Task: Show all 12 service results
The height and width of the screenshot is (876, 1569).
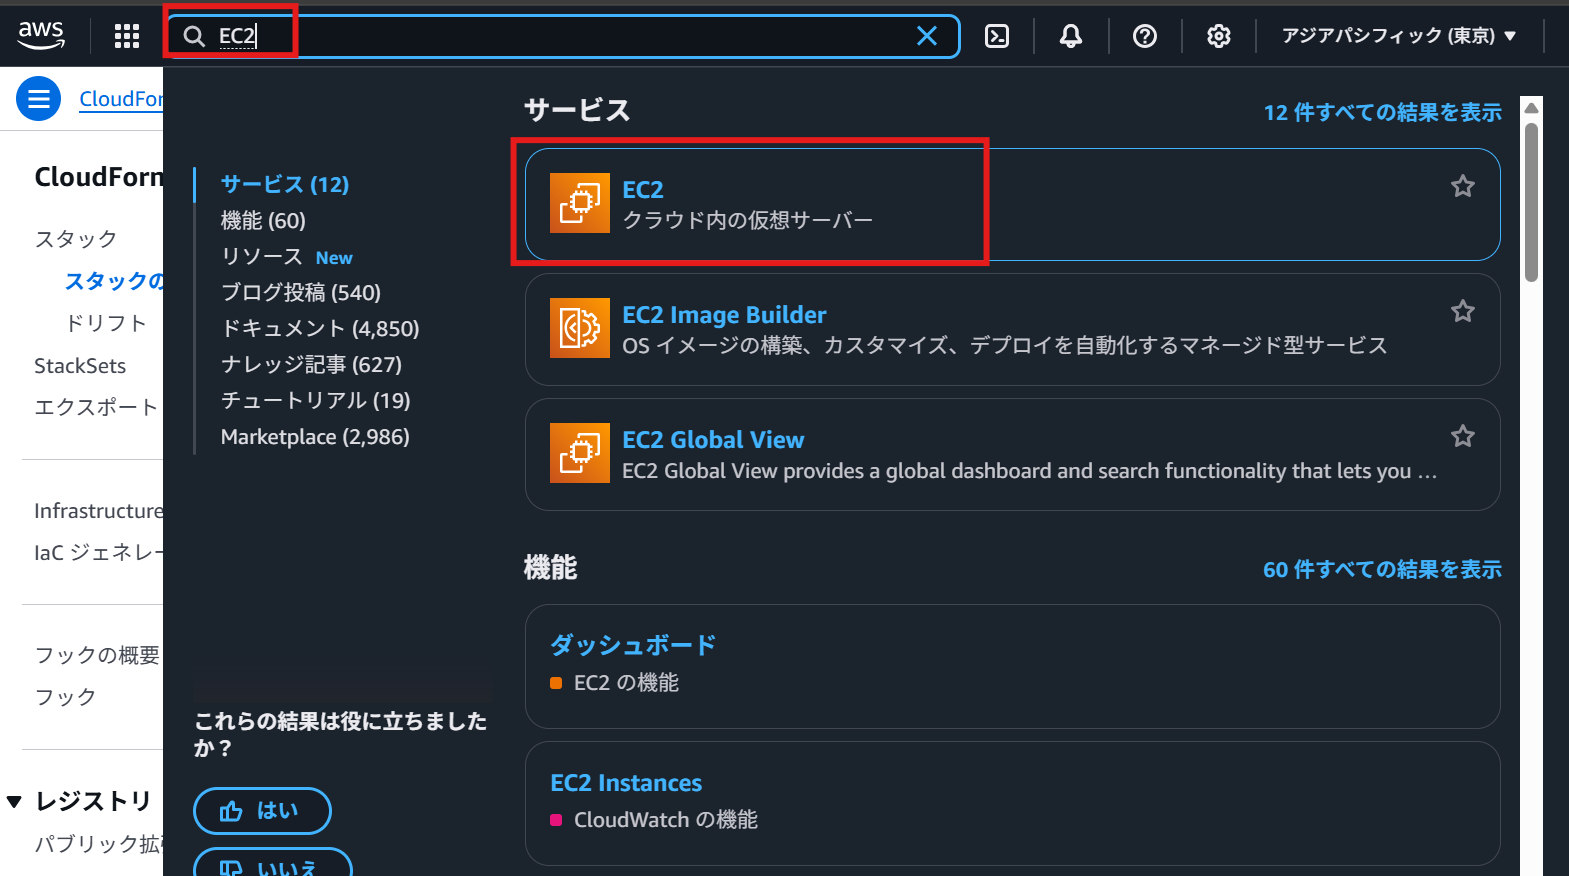Action: (x=1383, y=112)
